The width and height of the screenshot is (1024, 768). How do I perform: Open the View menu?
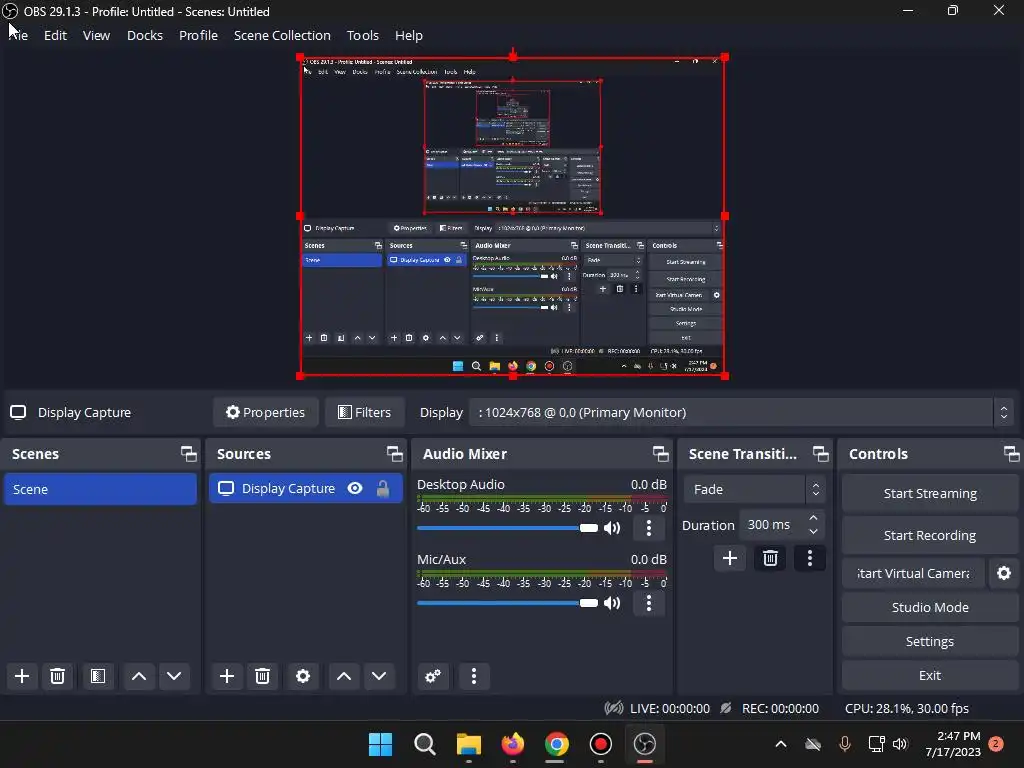96,35
